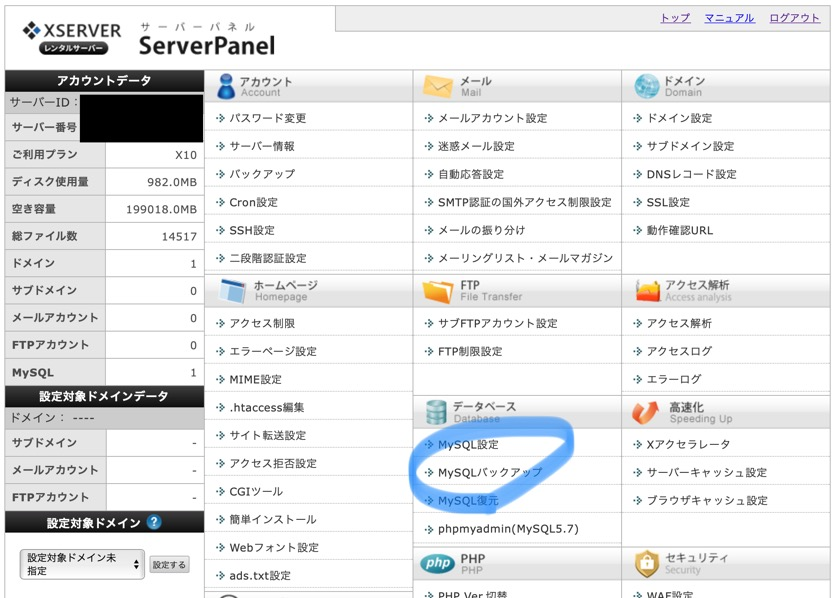Open phpmyadmin(MySQL5.7)
840x598 pixels.
tap(508, 528)
